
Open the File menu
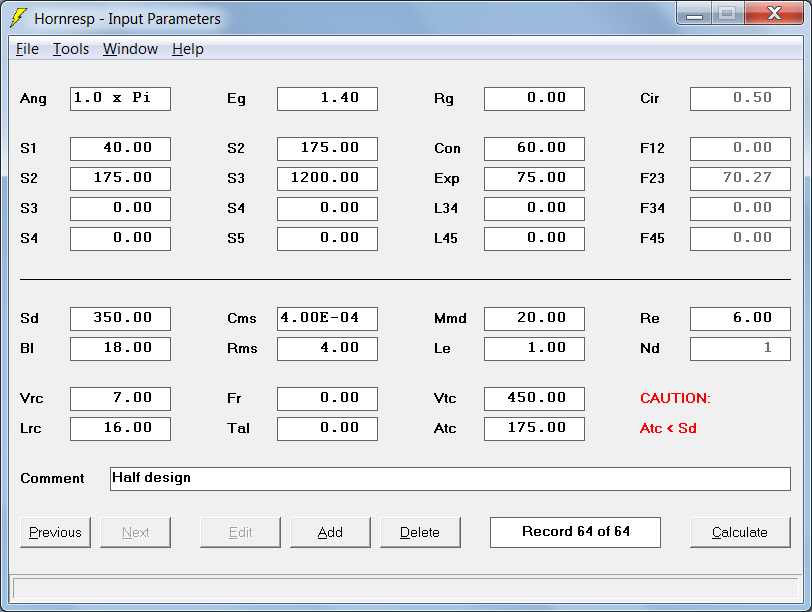tap(27, 49)
